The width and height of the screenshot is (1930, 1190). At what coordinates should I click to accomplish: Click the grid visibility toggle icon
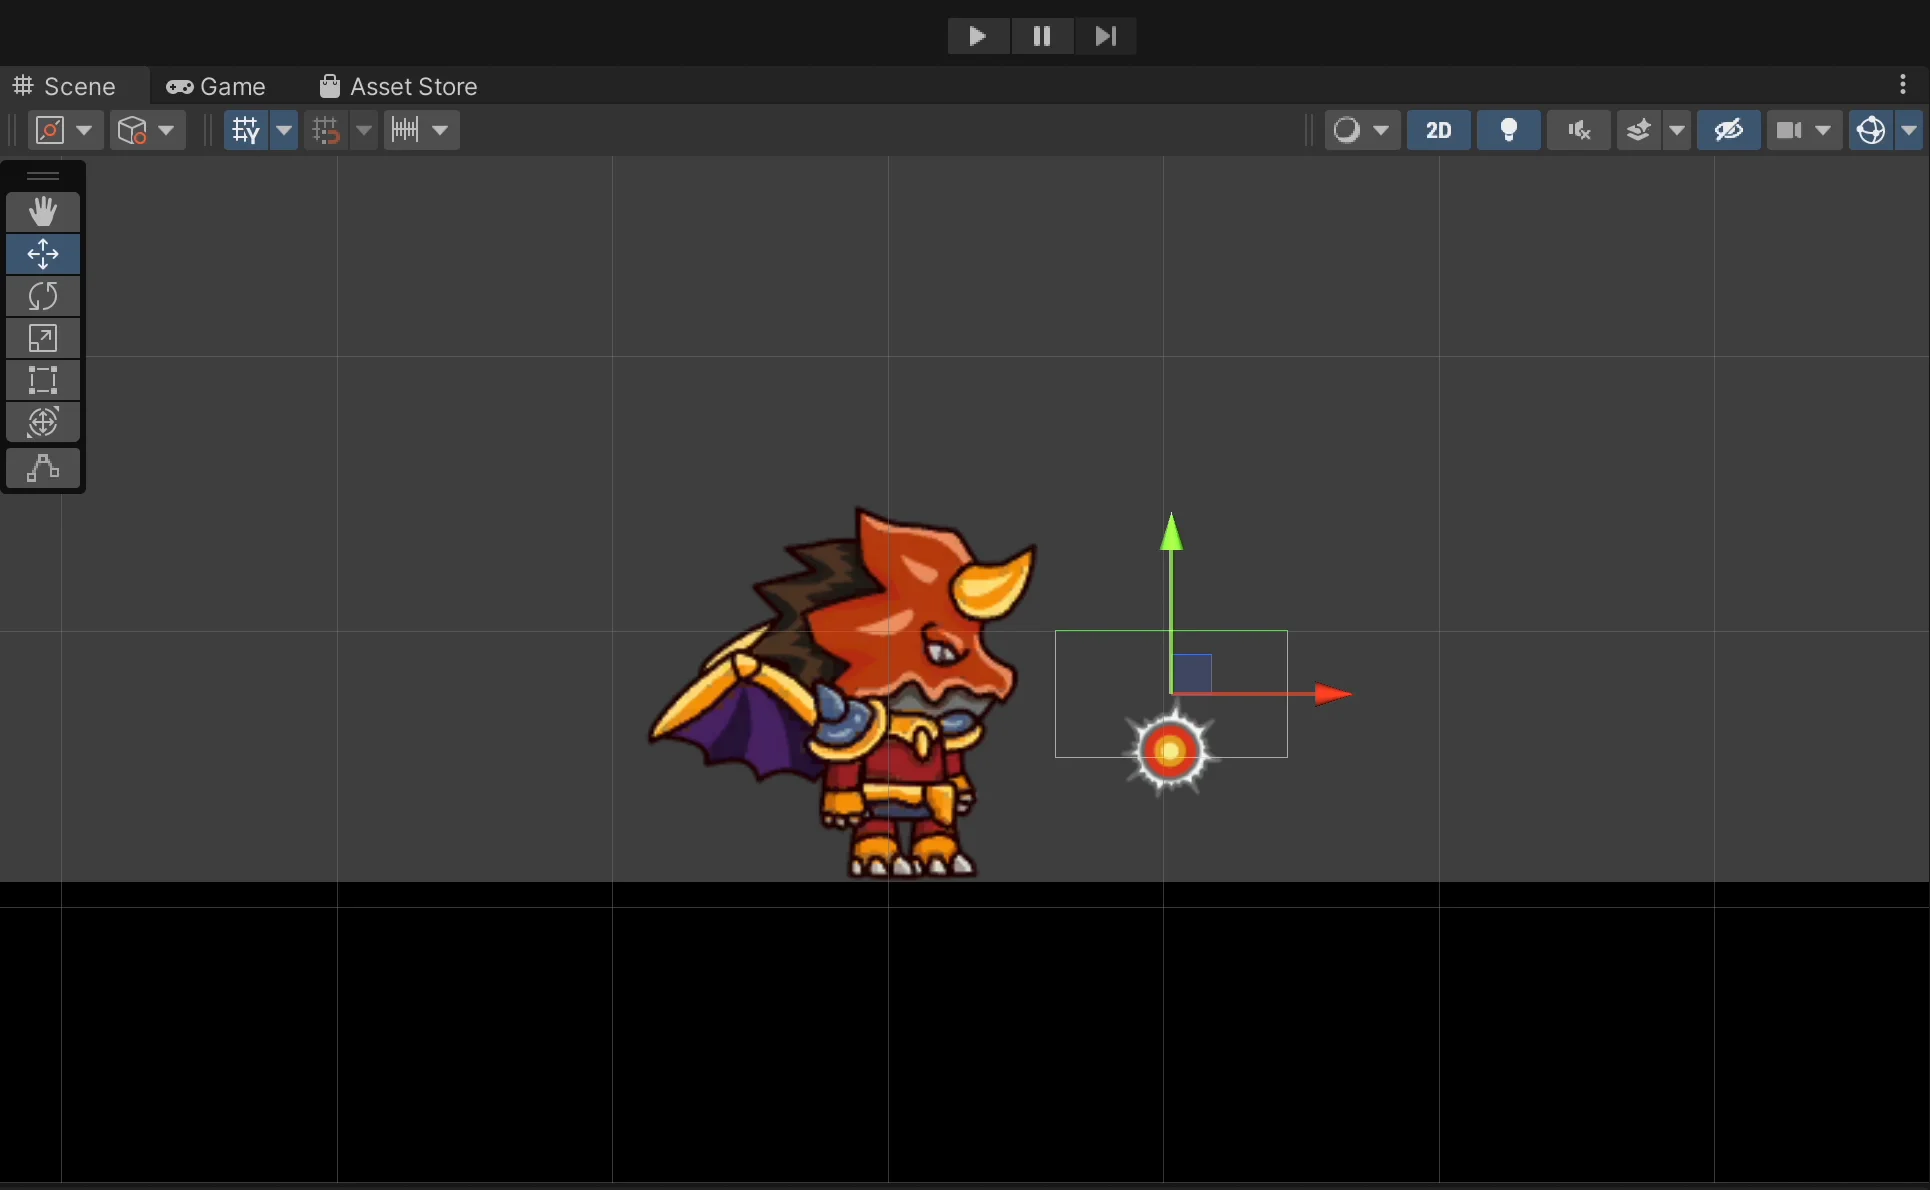click(244, 130)
